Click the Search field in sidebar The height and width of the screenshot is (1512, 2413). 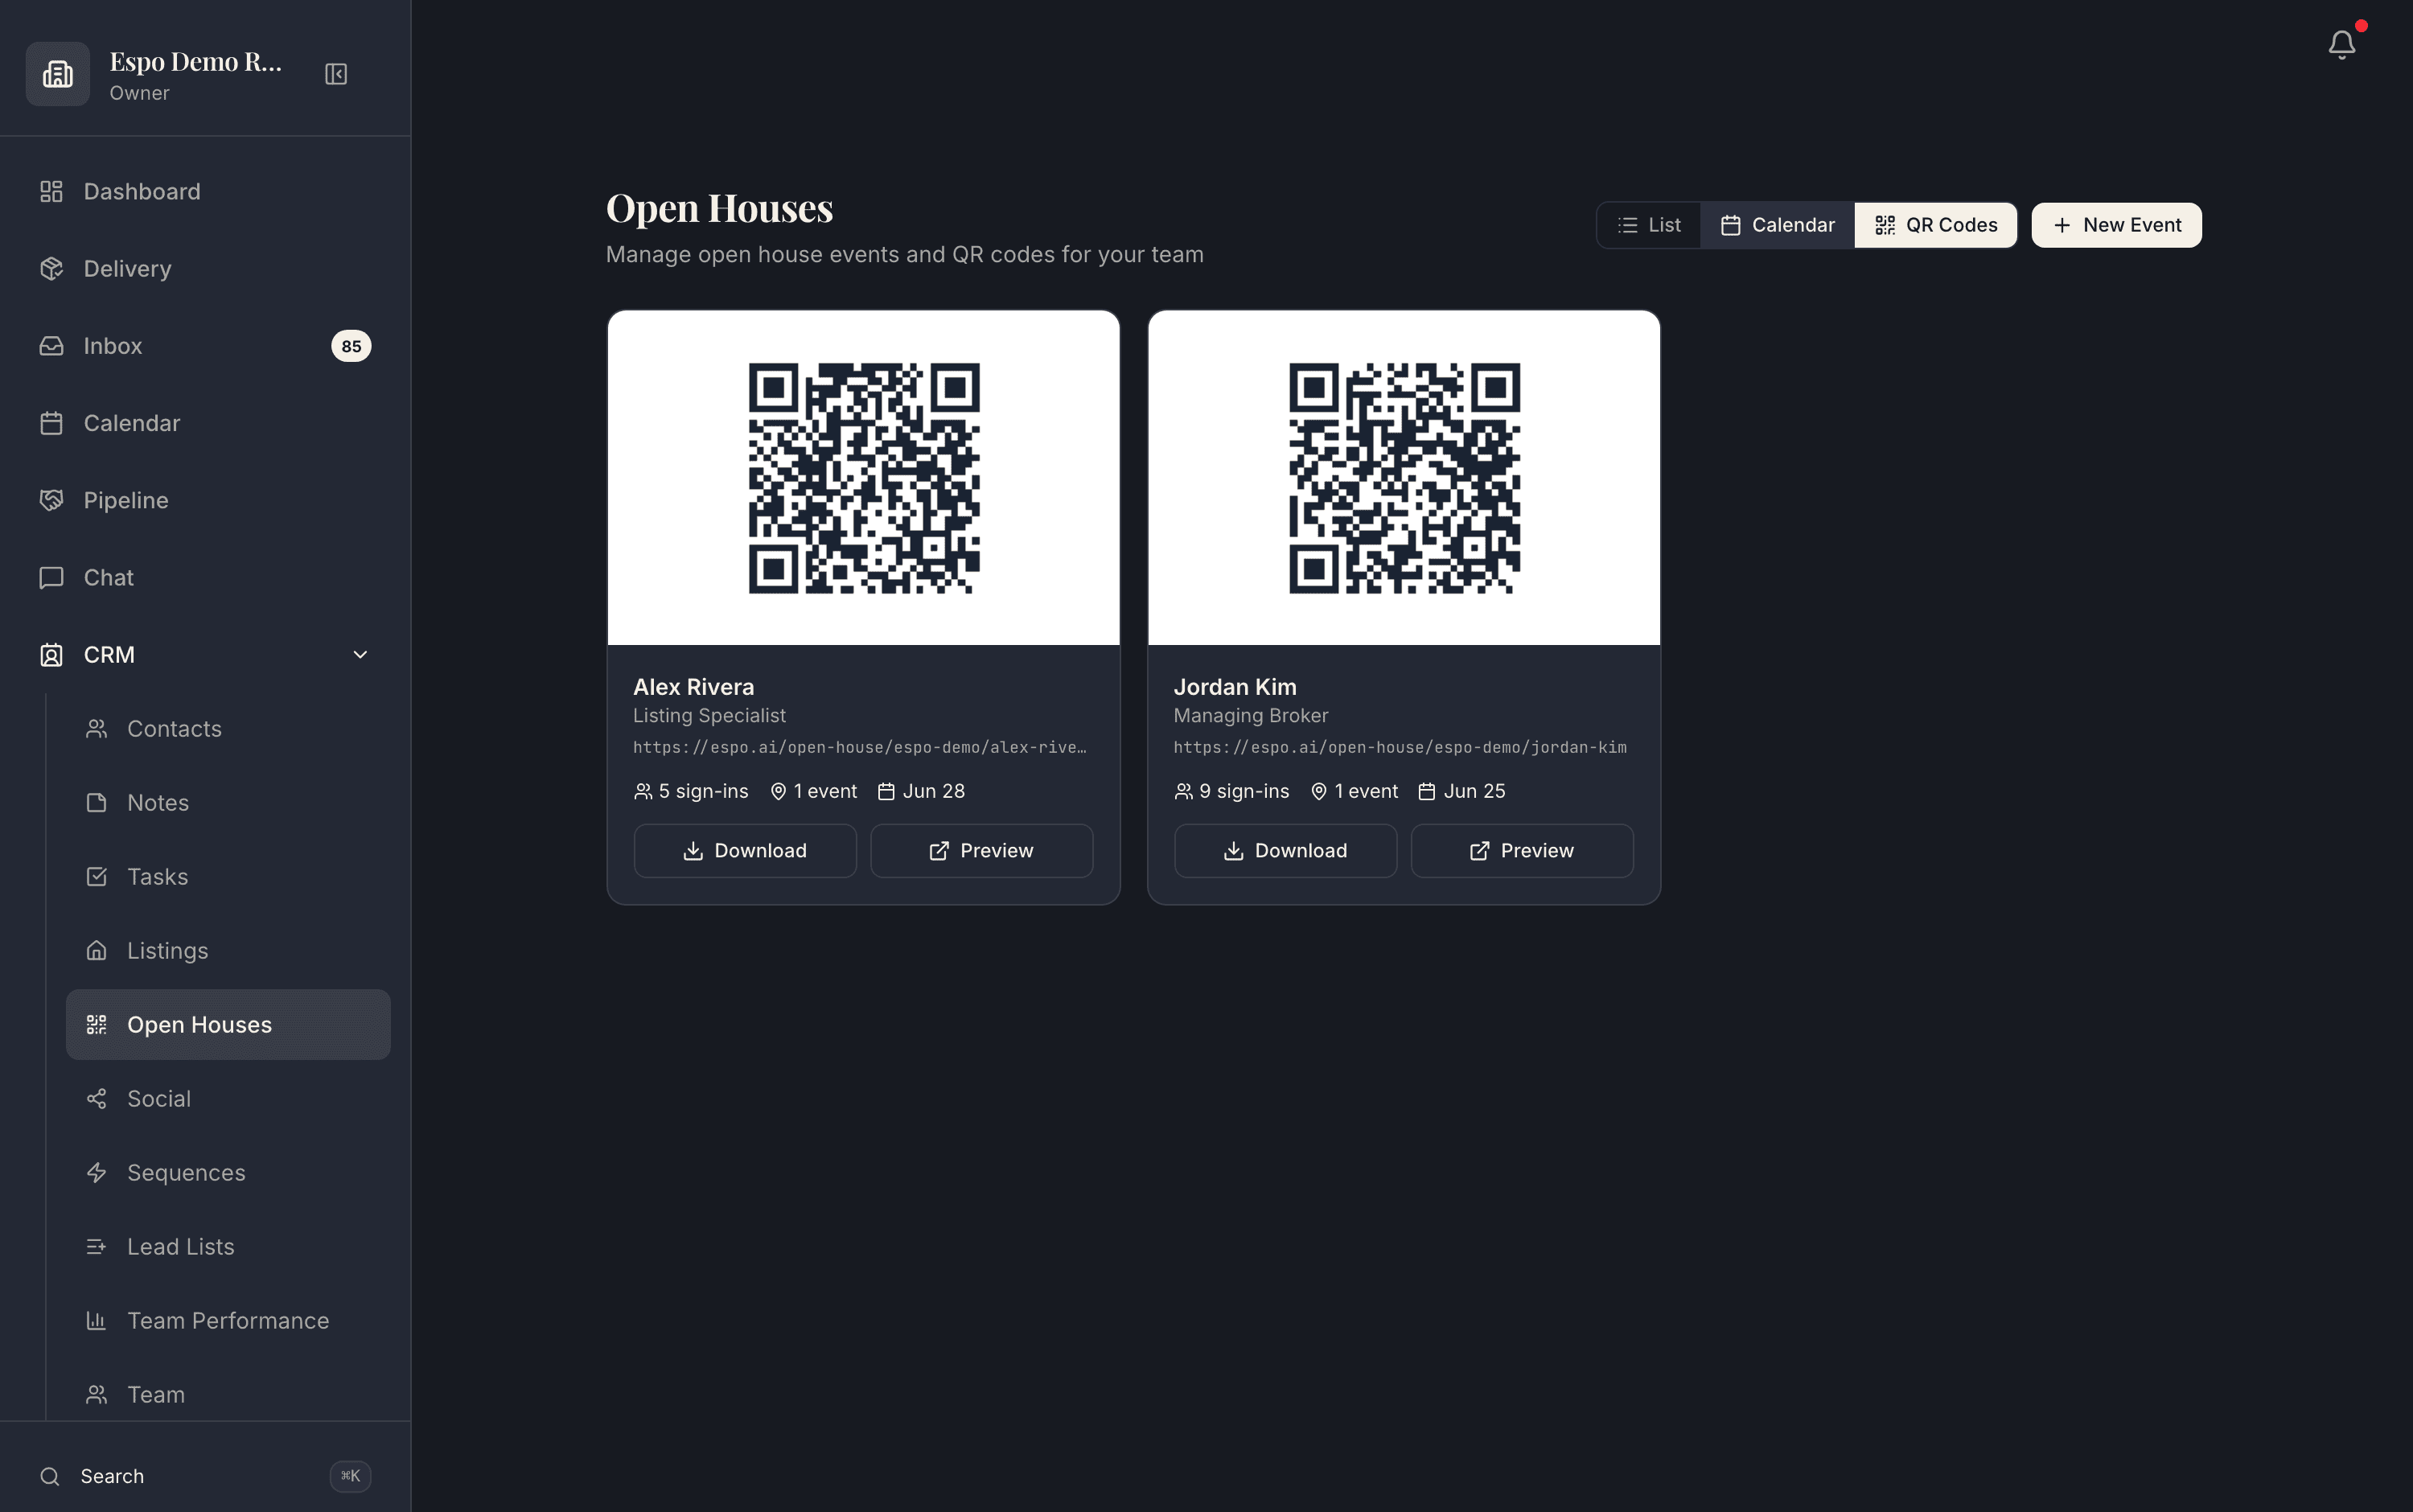tap(205, 1476)
